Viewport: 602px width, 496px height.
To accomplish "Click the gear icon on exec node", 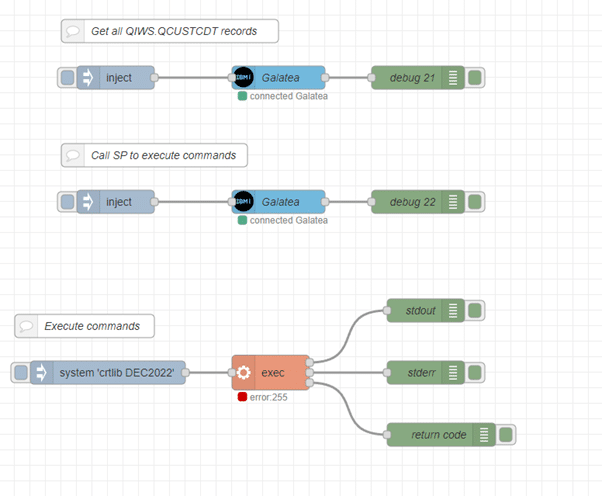I will click(243, 372).
